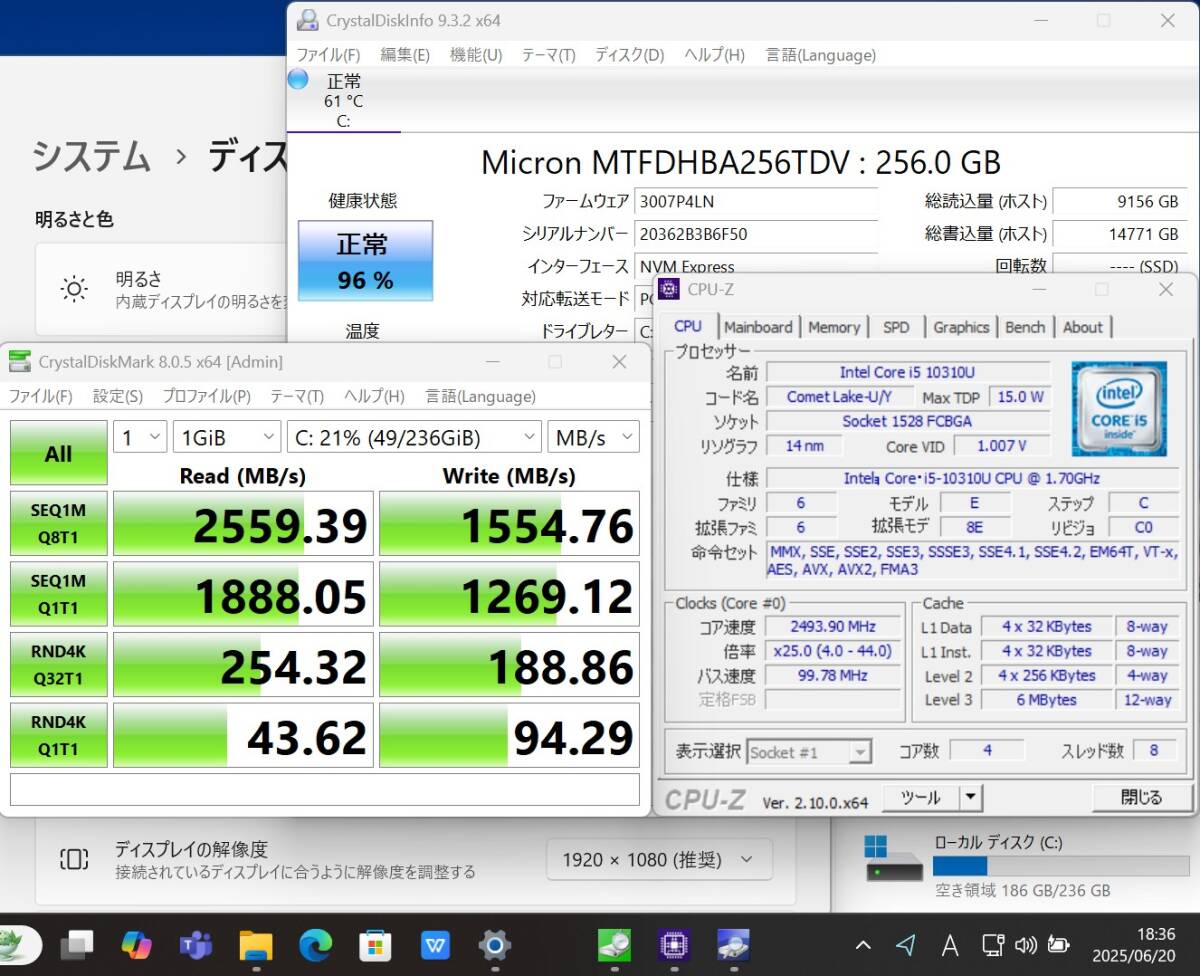Click CrystalDiskMark title bar app icon
Image resolution: width=1200 pixels, height=976 pixels.
[x=20, y=362]
